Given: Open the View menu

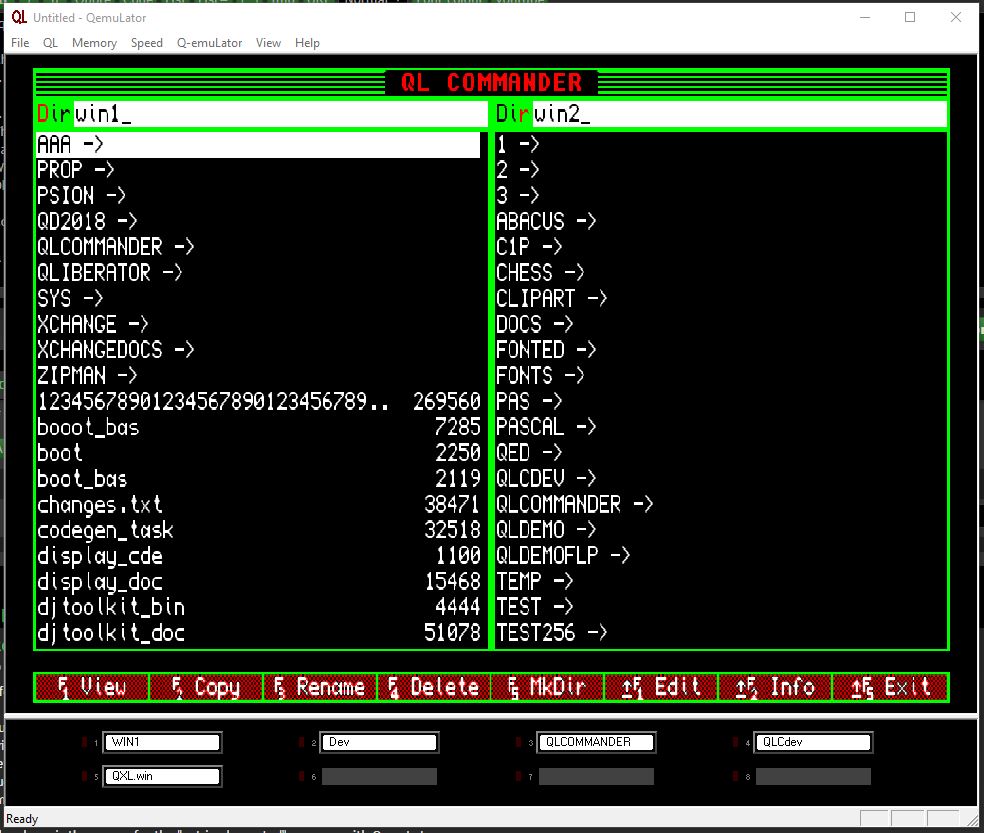Looking at the screenshot, I should [268, 43].
